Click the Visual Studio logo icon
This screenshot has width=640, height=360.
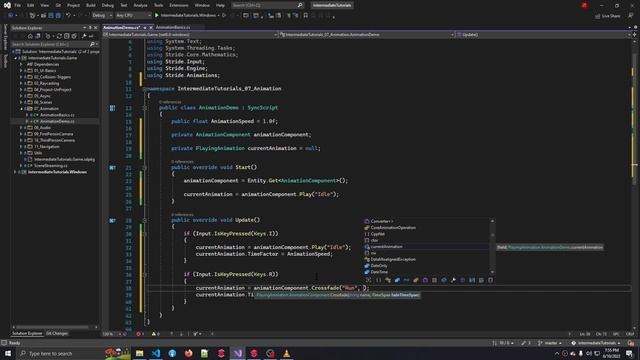7,5
